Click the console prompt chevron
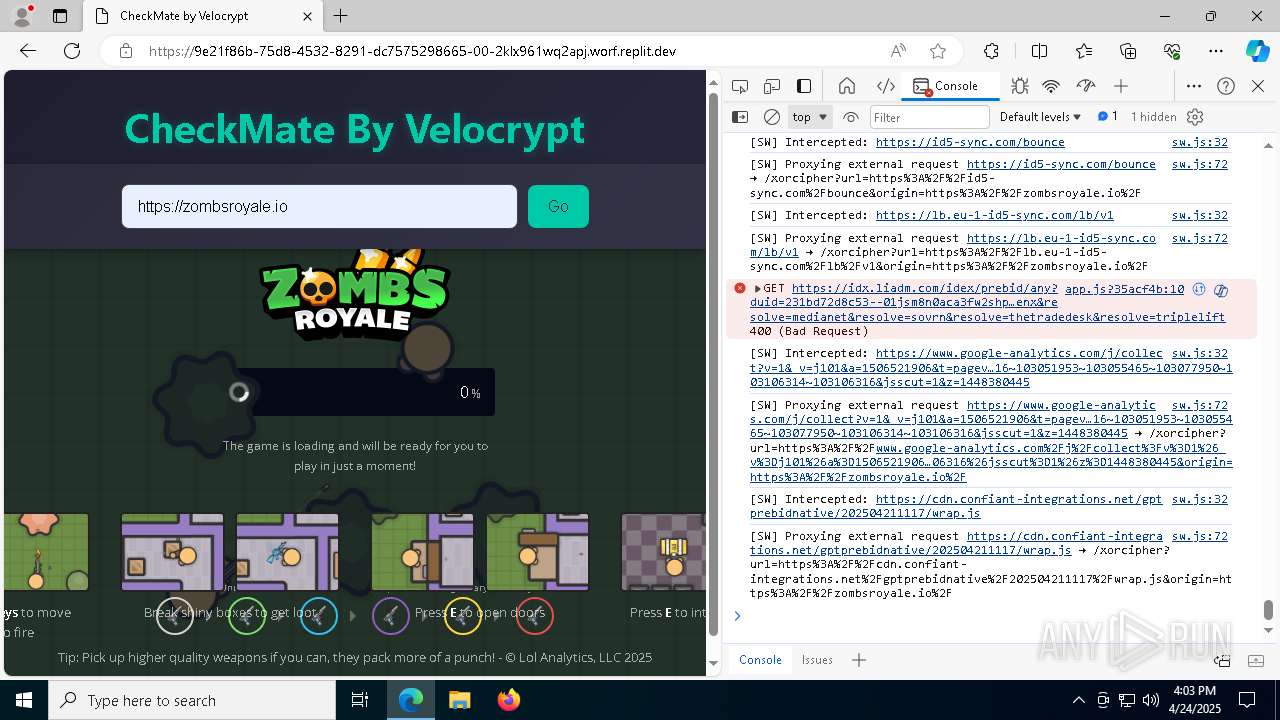The height and width of the screenshot is (720, 1280). 738,616
